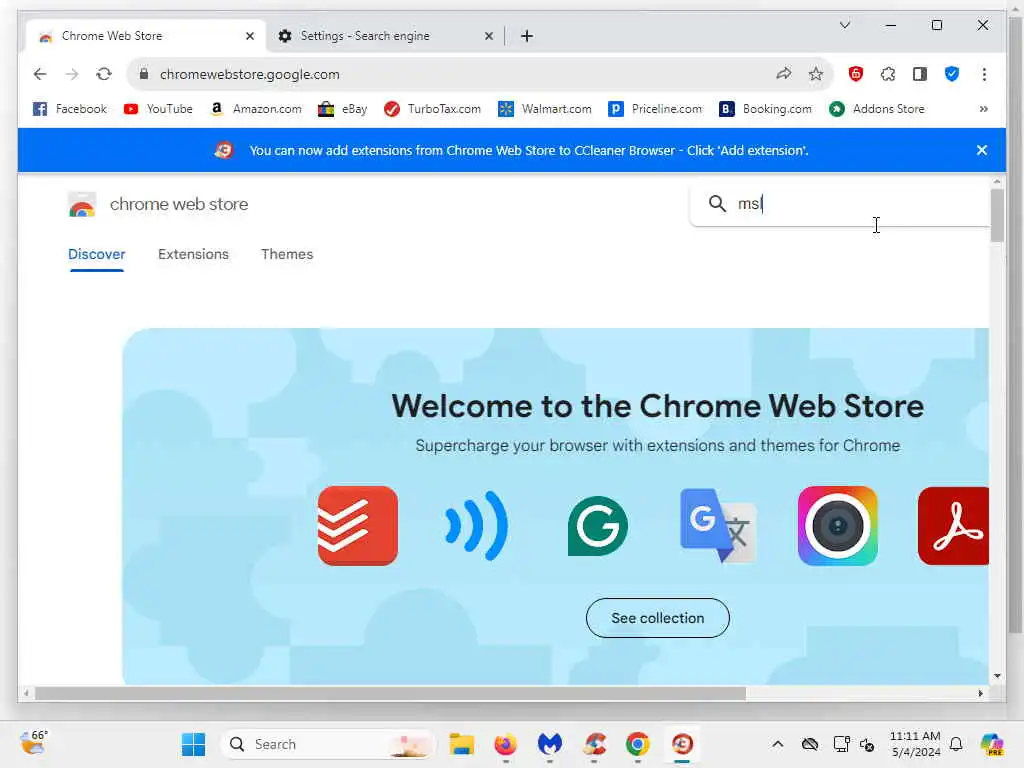1024x768 pixels.
Task: Open the clock showing 11:11 AM
Action: click(915, 744)
